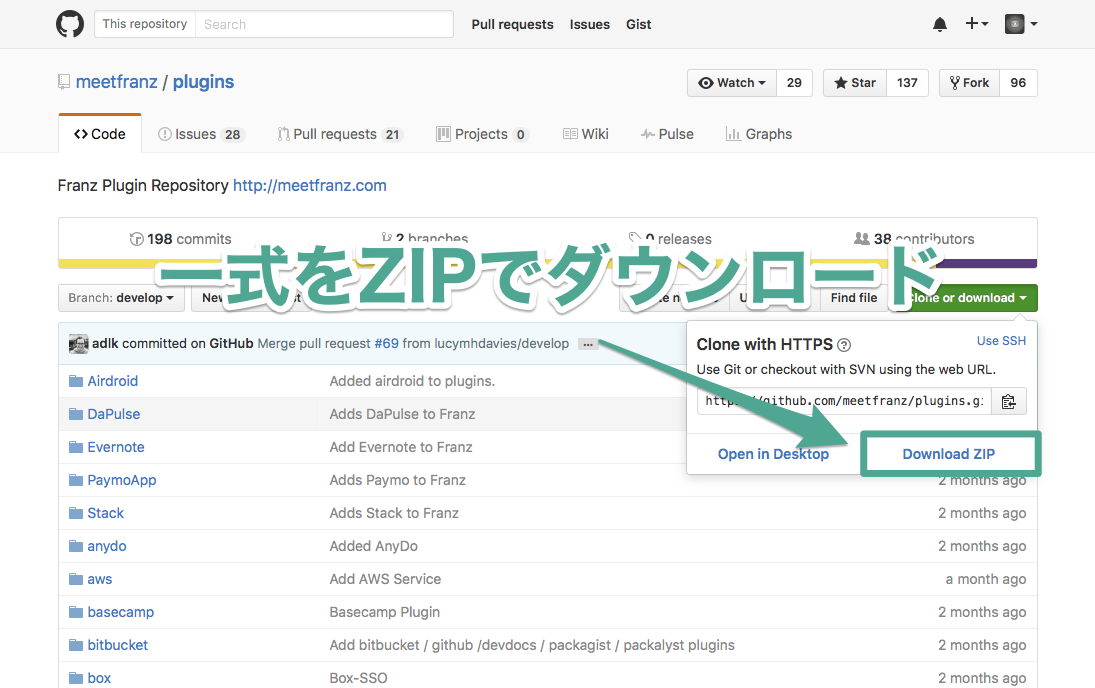View the 29 watchers count
The width and height of the screenshot is (1095, 688).
tap(794, 82)
